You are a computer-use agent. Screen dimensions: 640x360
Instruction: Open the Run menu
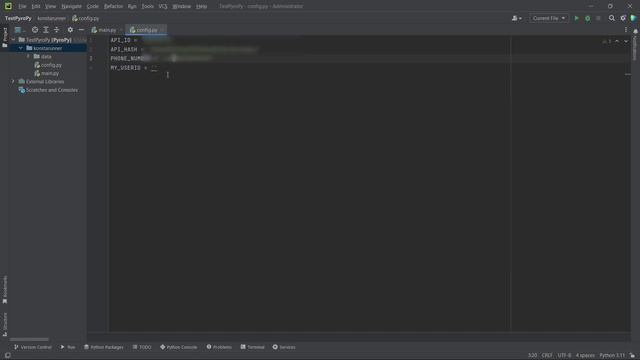coord(132,7)
